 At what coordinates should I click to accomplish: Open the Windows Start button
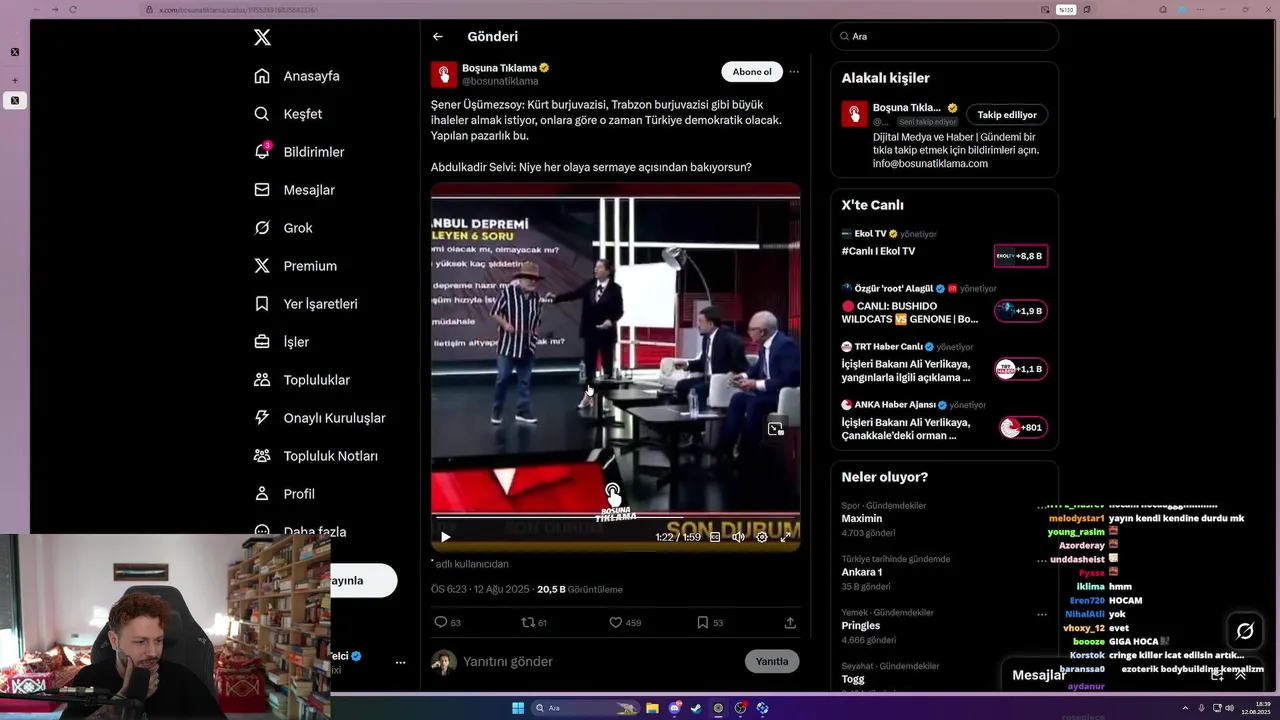pos(518,708)
